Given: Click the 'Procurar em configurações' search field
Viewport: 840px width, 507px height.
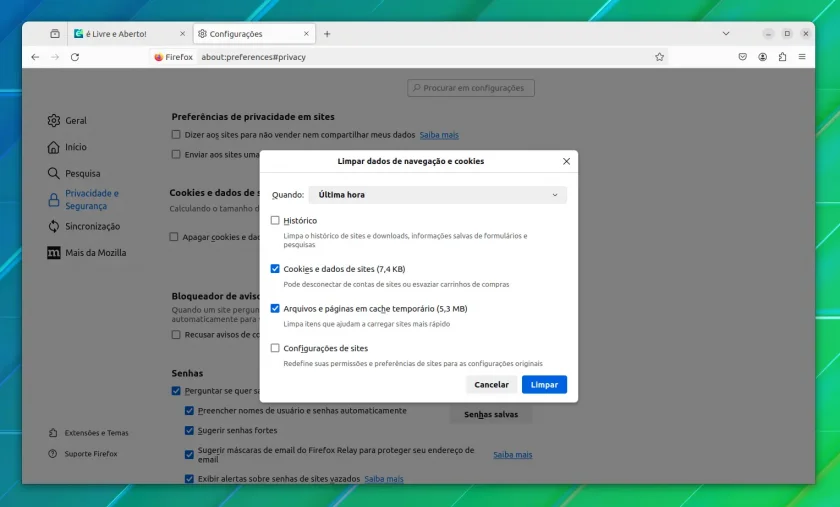Looking at the screenshot, I should 471,88.
